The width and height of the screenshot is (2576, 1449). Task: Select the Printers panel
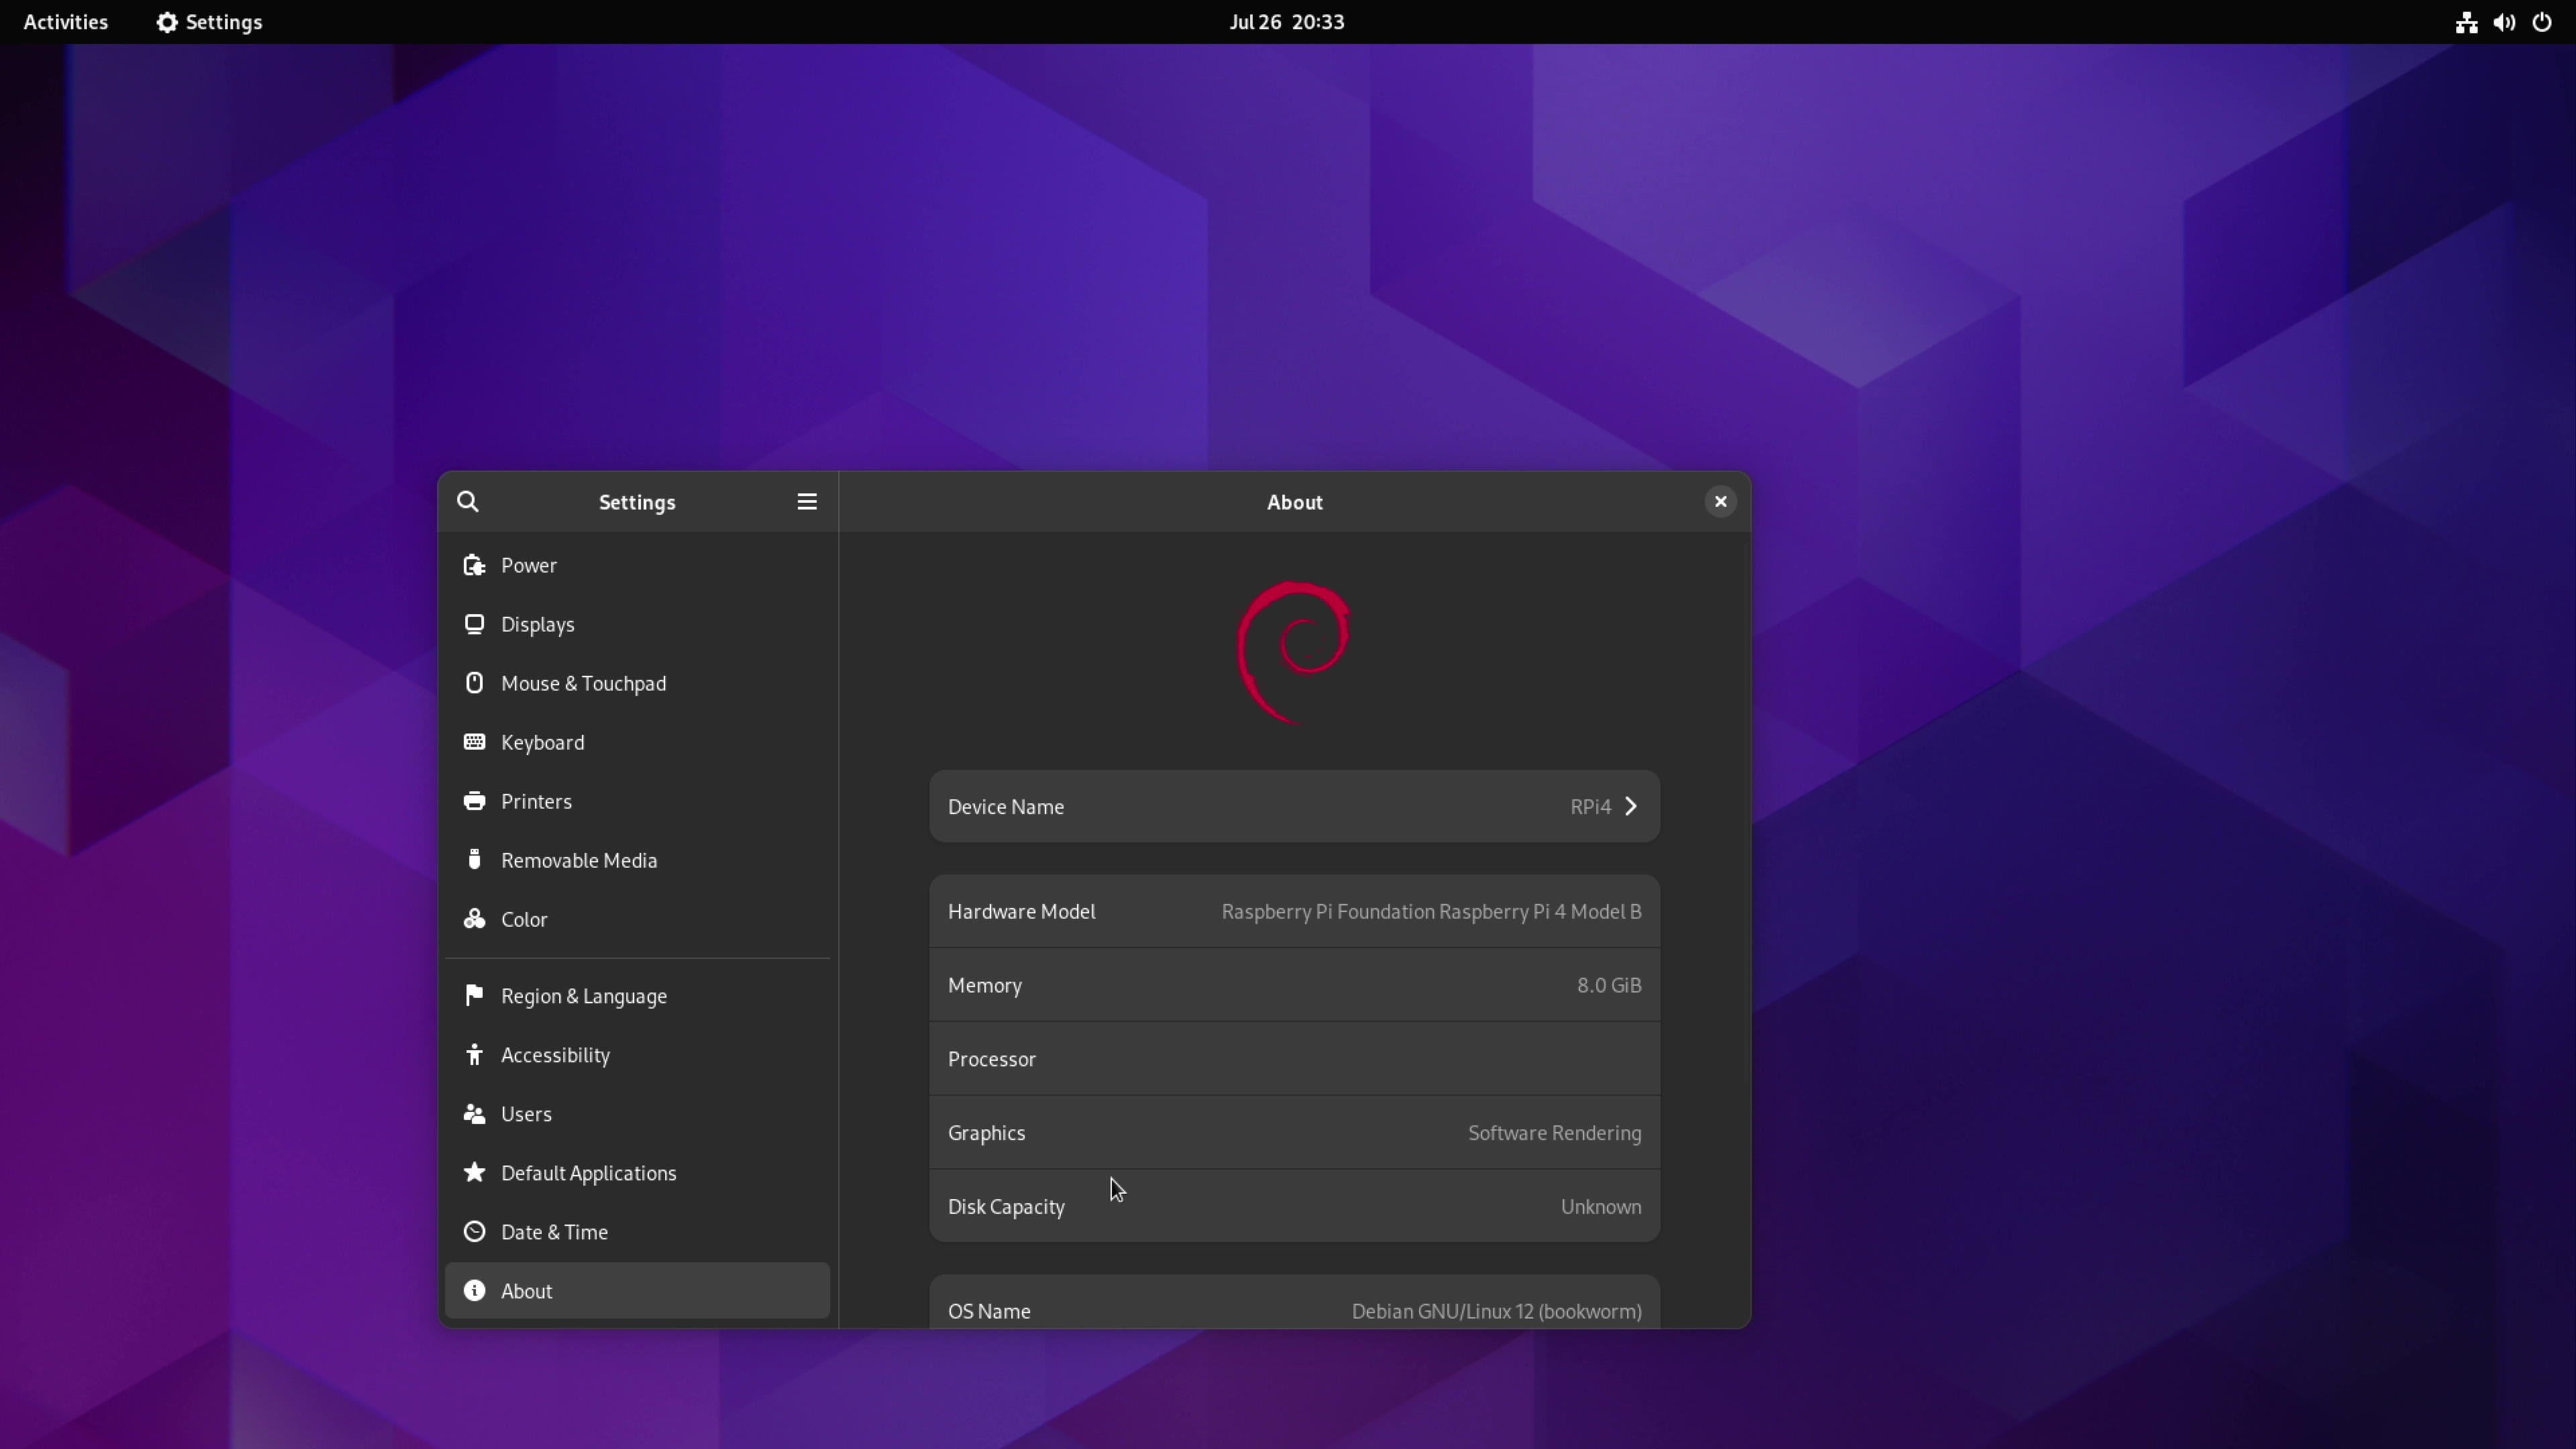(x=637, y=801)
